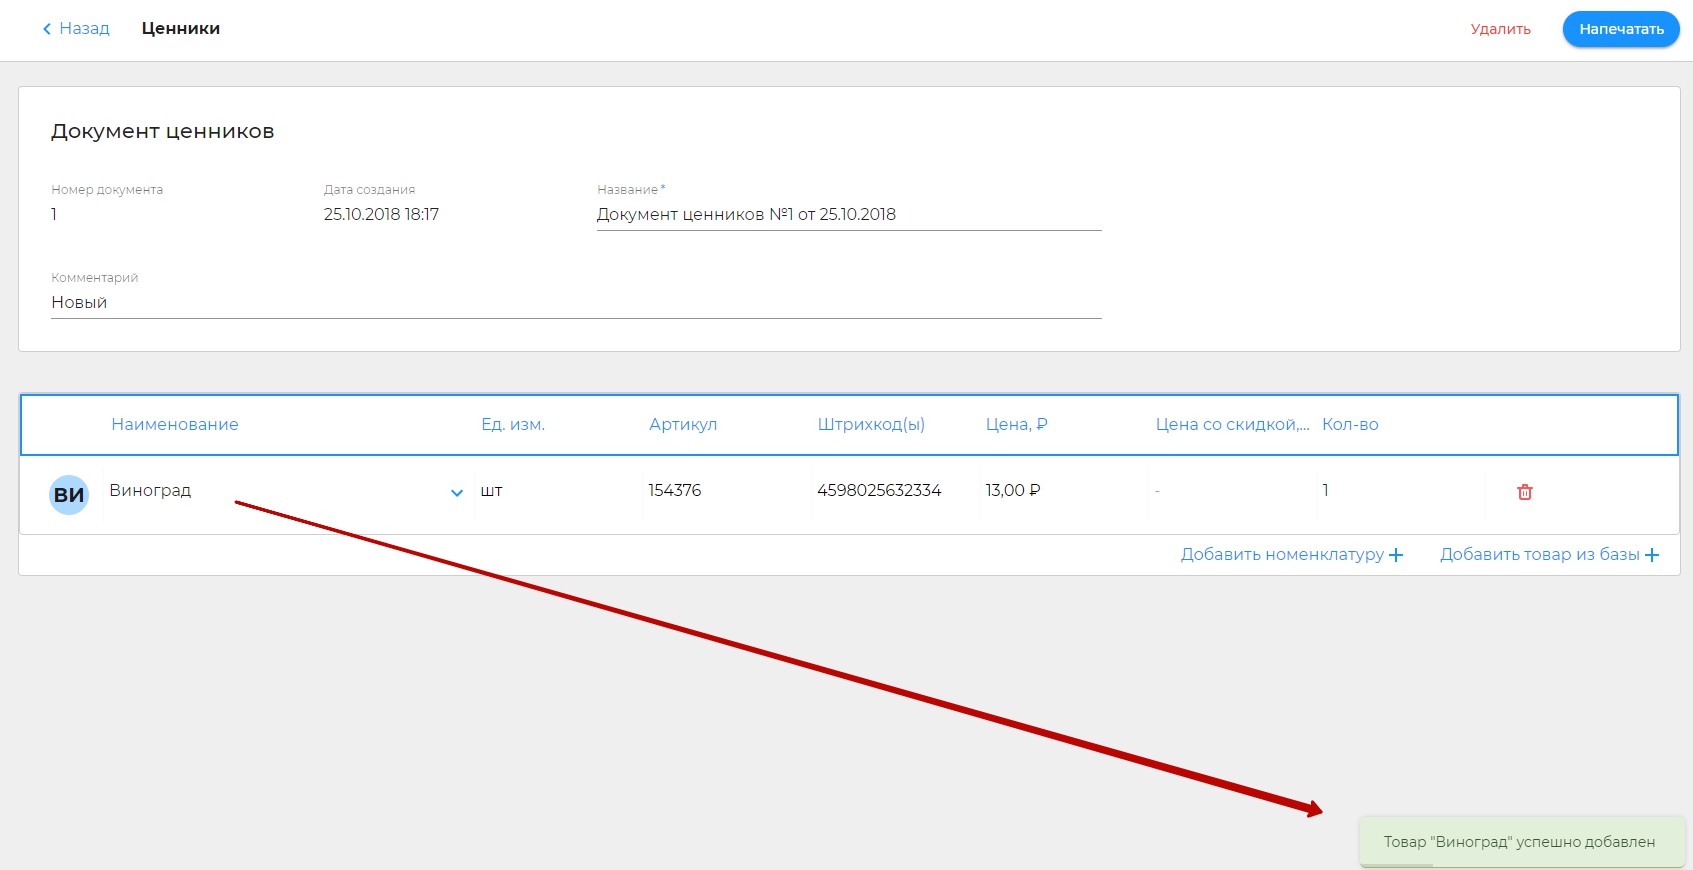1693x870 pixels.
Task: Click the Артикул column header
Action: pos(683,424)
